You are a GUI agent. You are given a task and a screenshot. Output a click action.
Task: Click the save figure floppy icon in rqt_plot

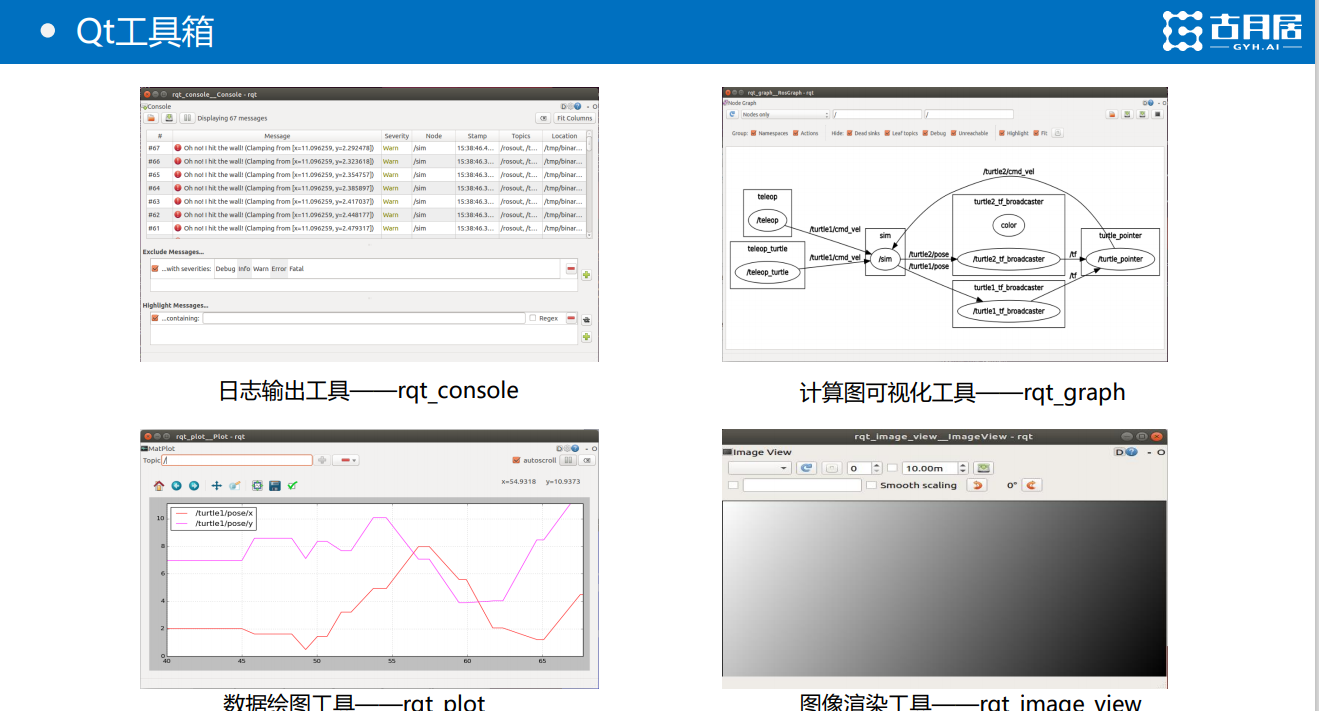coord(275,486)
